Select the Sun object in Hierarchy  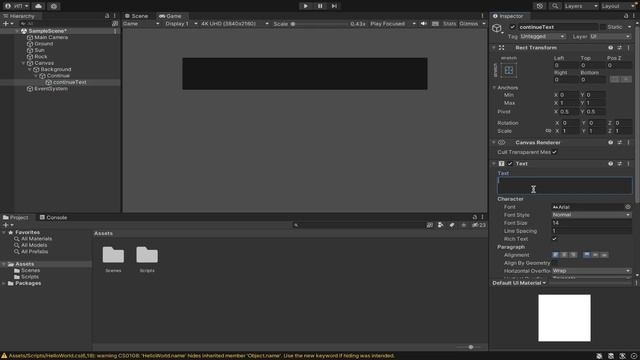pyautogui.click(x=39, y=50)
